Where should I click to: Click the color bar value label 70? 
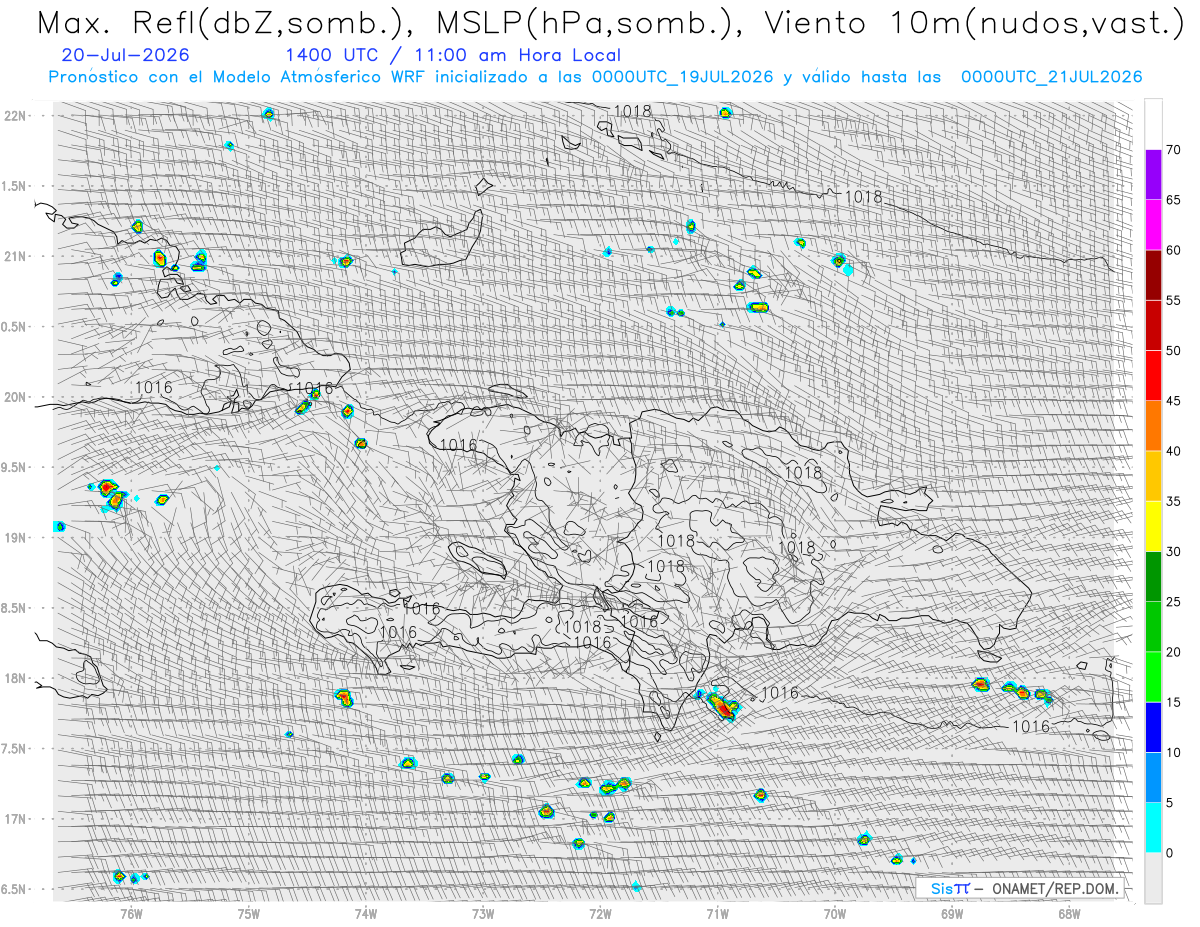tap(1173, 150)
